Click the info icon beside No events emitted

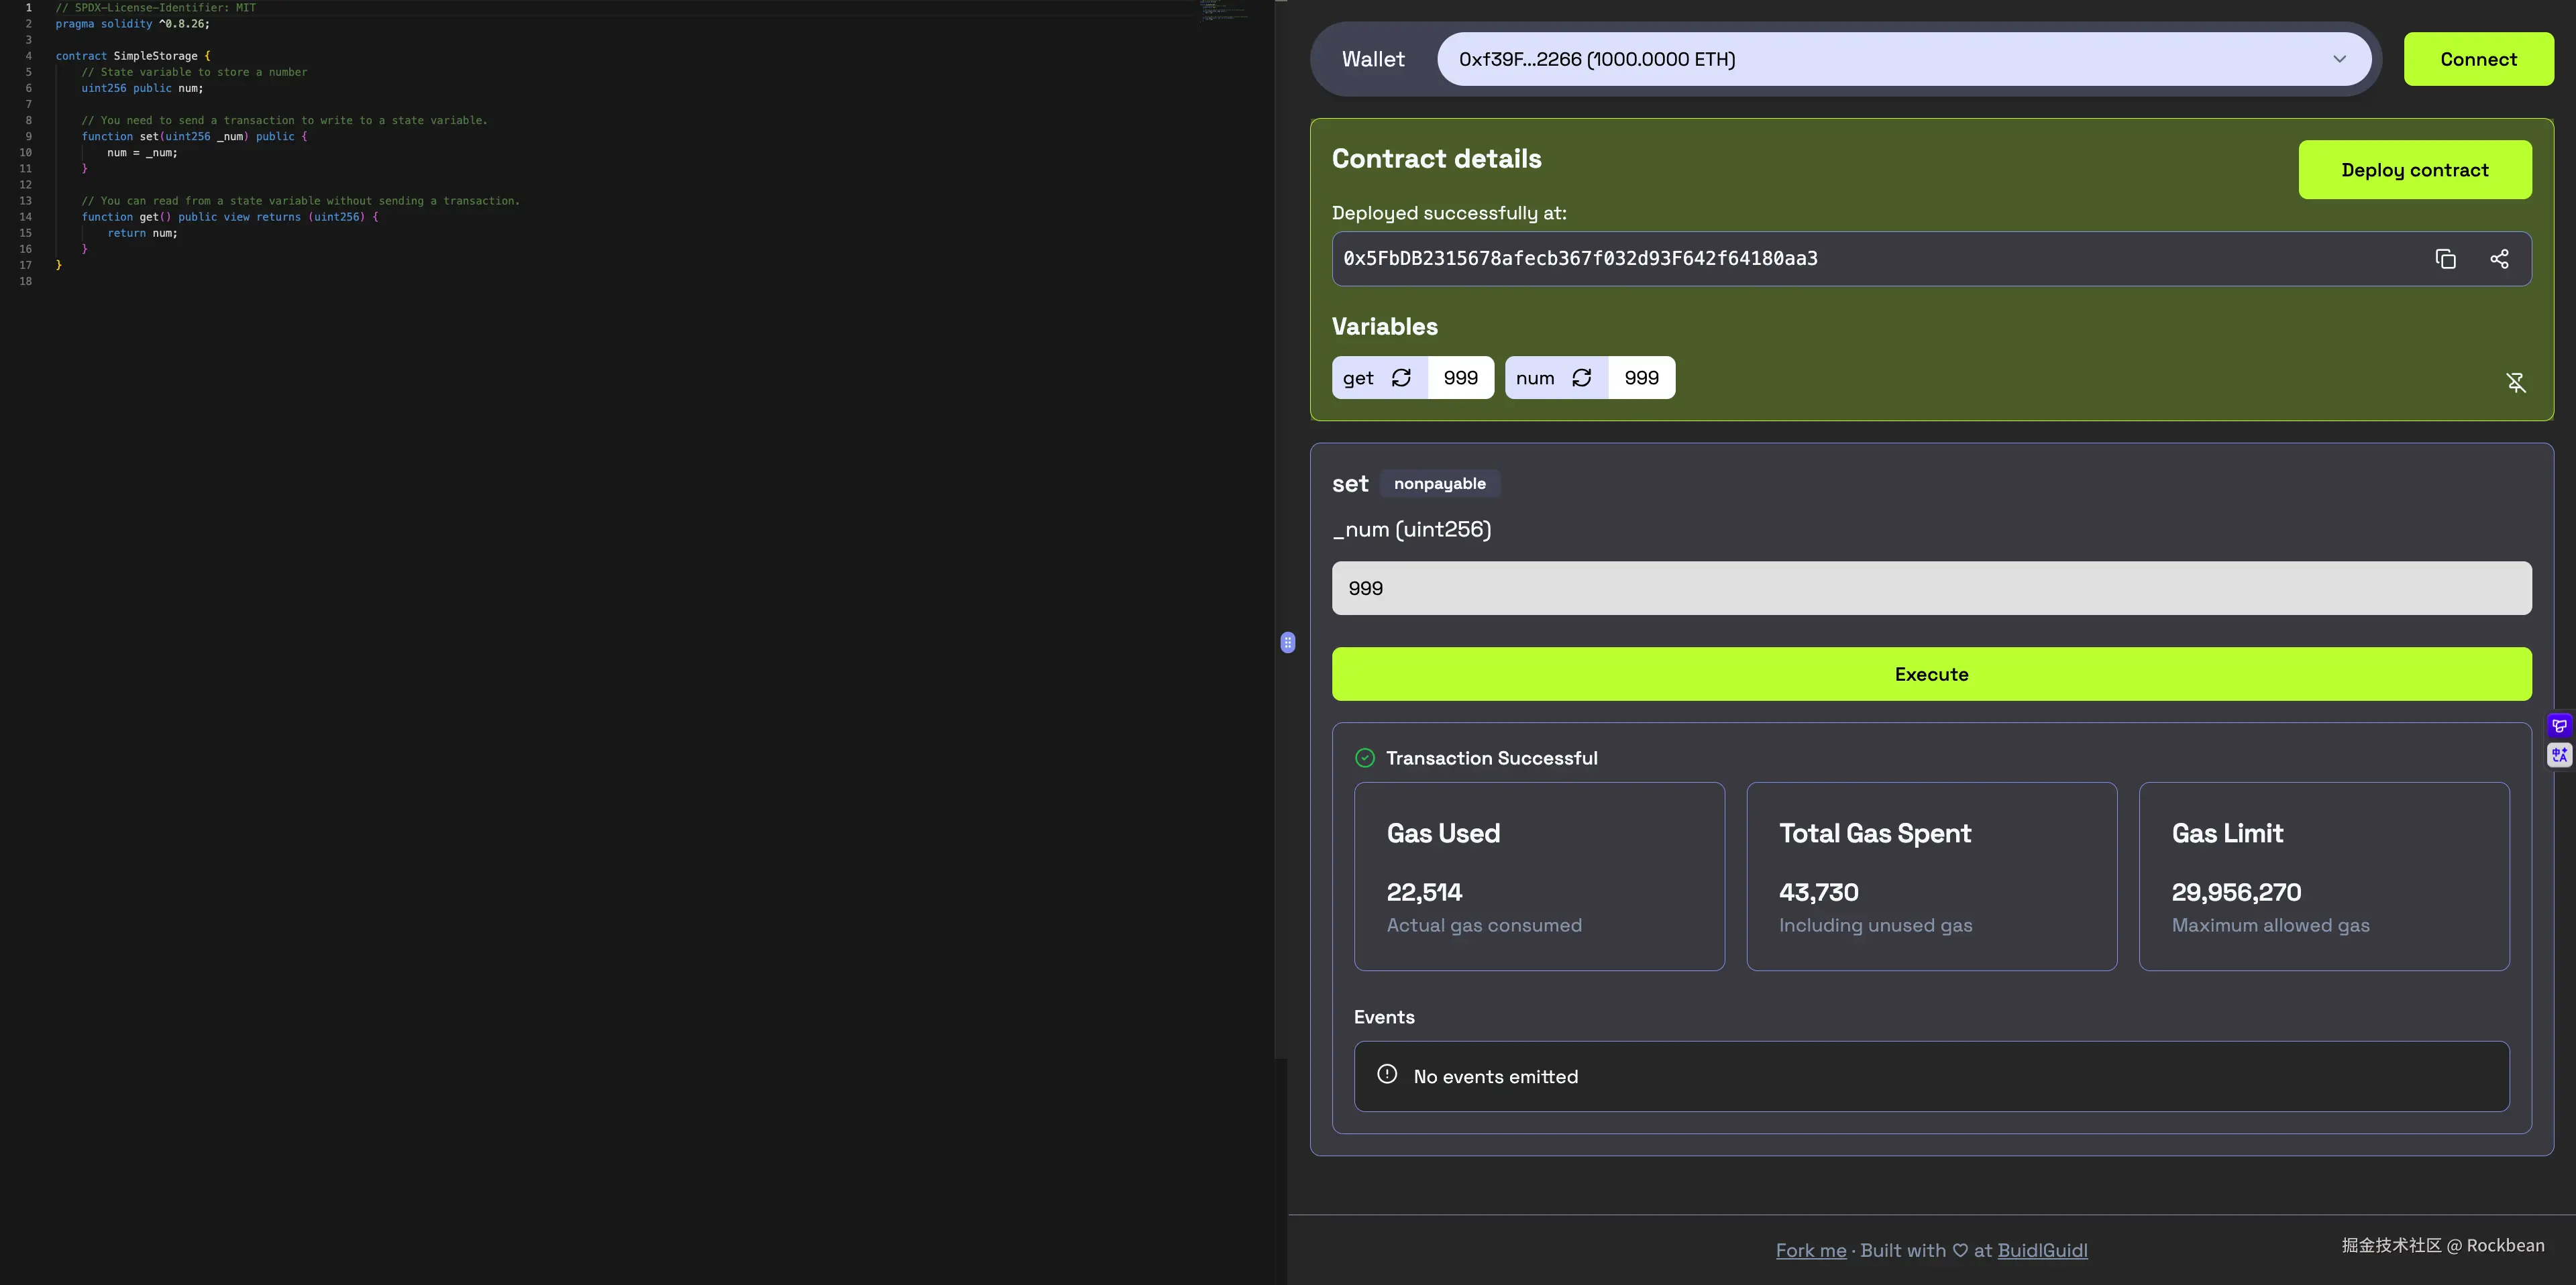(1387, 1074)
